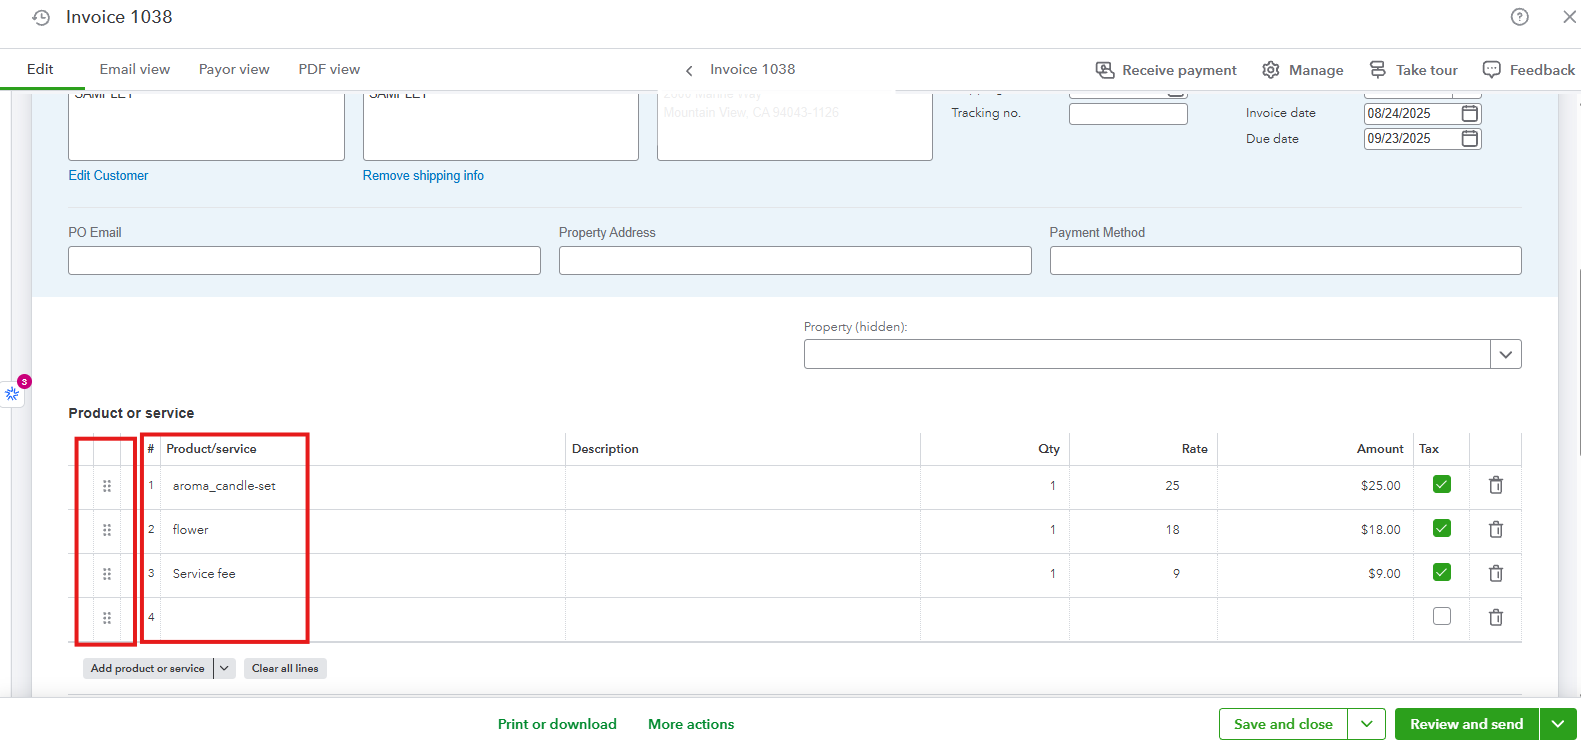
Task: Switch to the Email view tab
Action: coord(134,69)
